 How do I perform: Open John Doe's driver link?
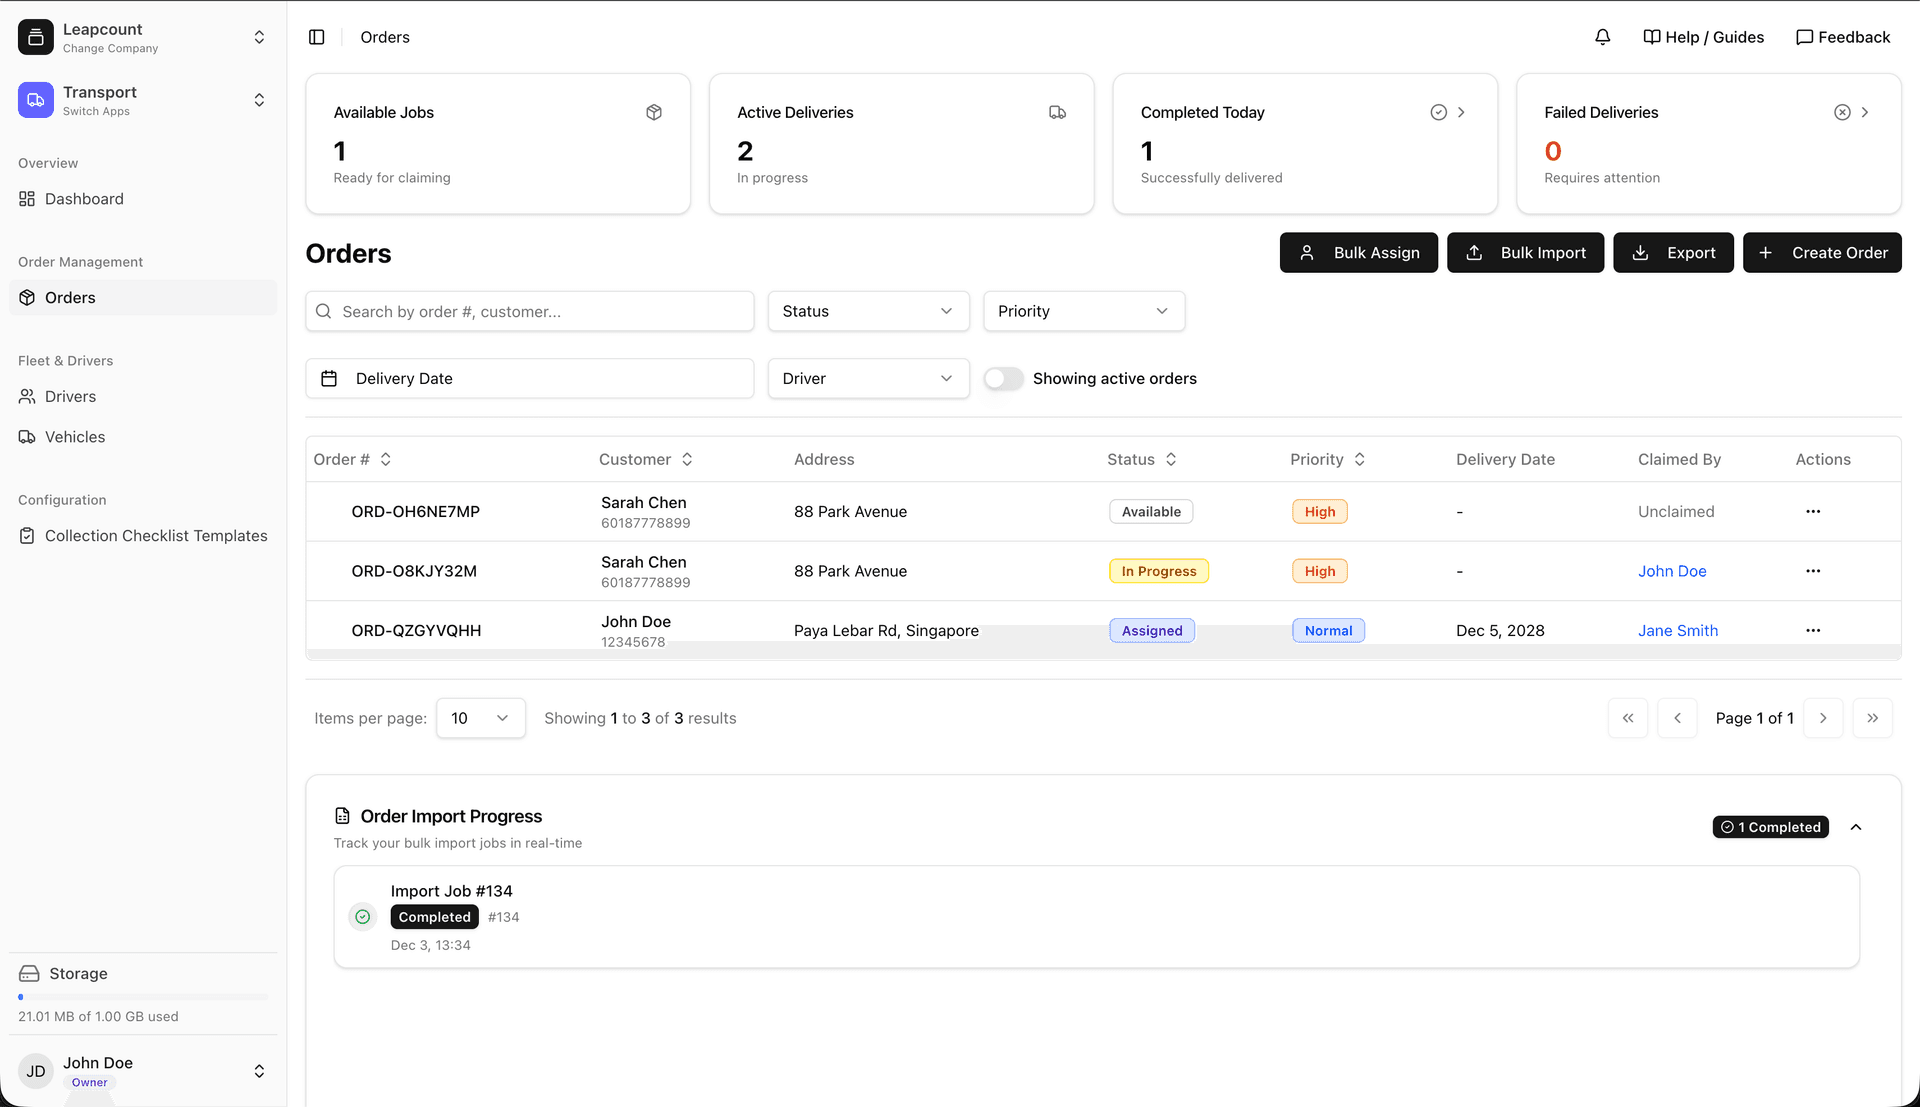tap(1672, 571)
